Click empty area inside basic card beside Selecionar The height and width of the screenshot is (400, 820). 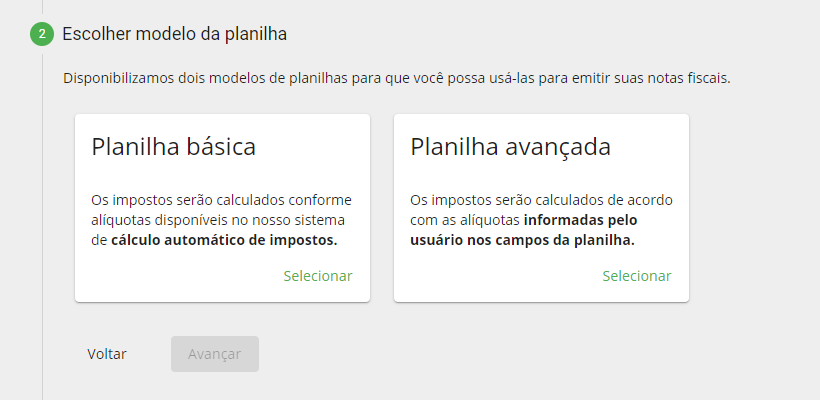click(170, 276)
